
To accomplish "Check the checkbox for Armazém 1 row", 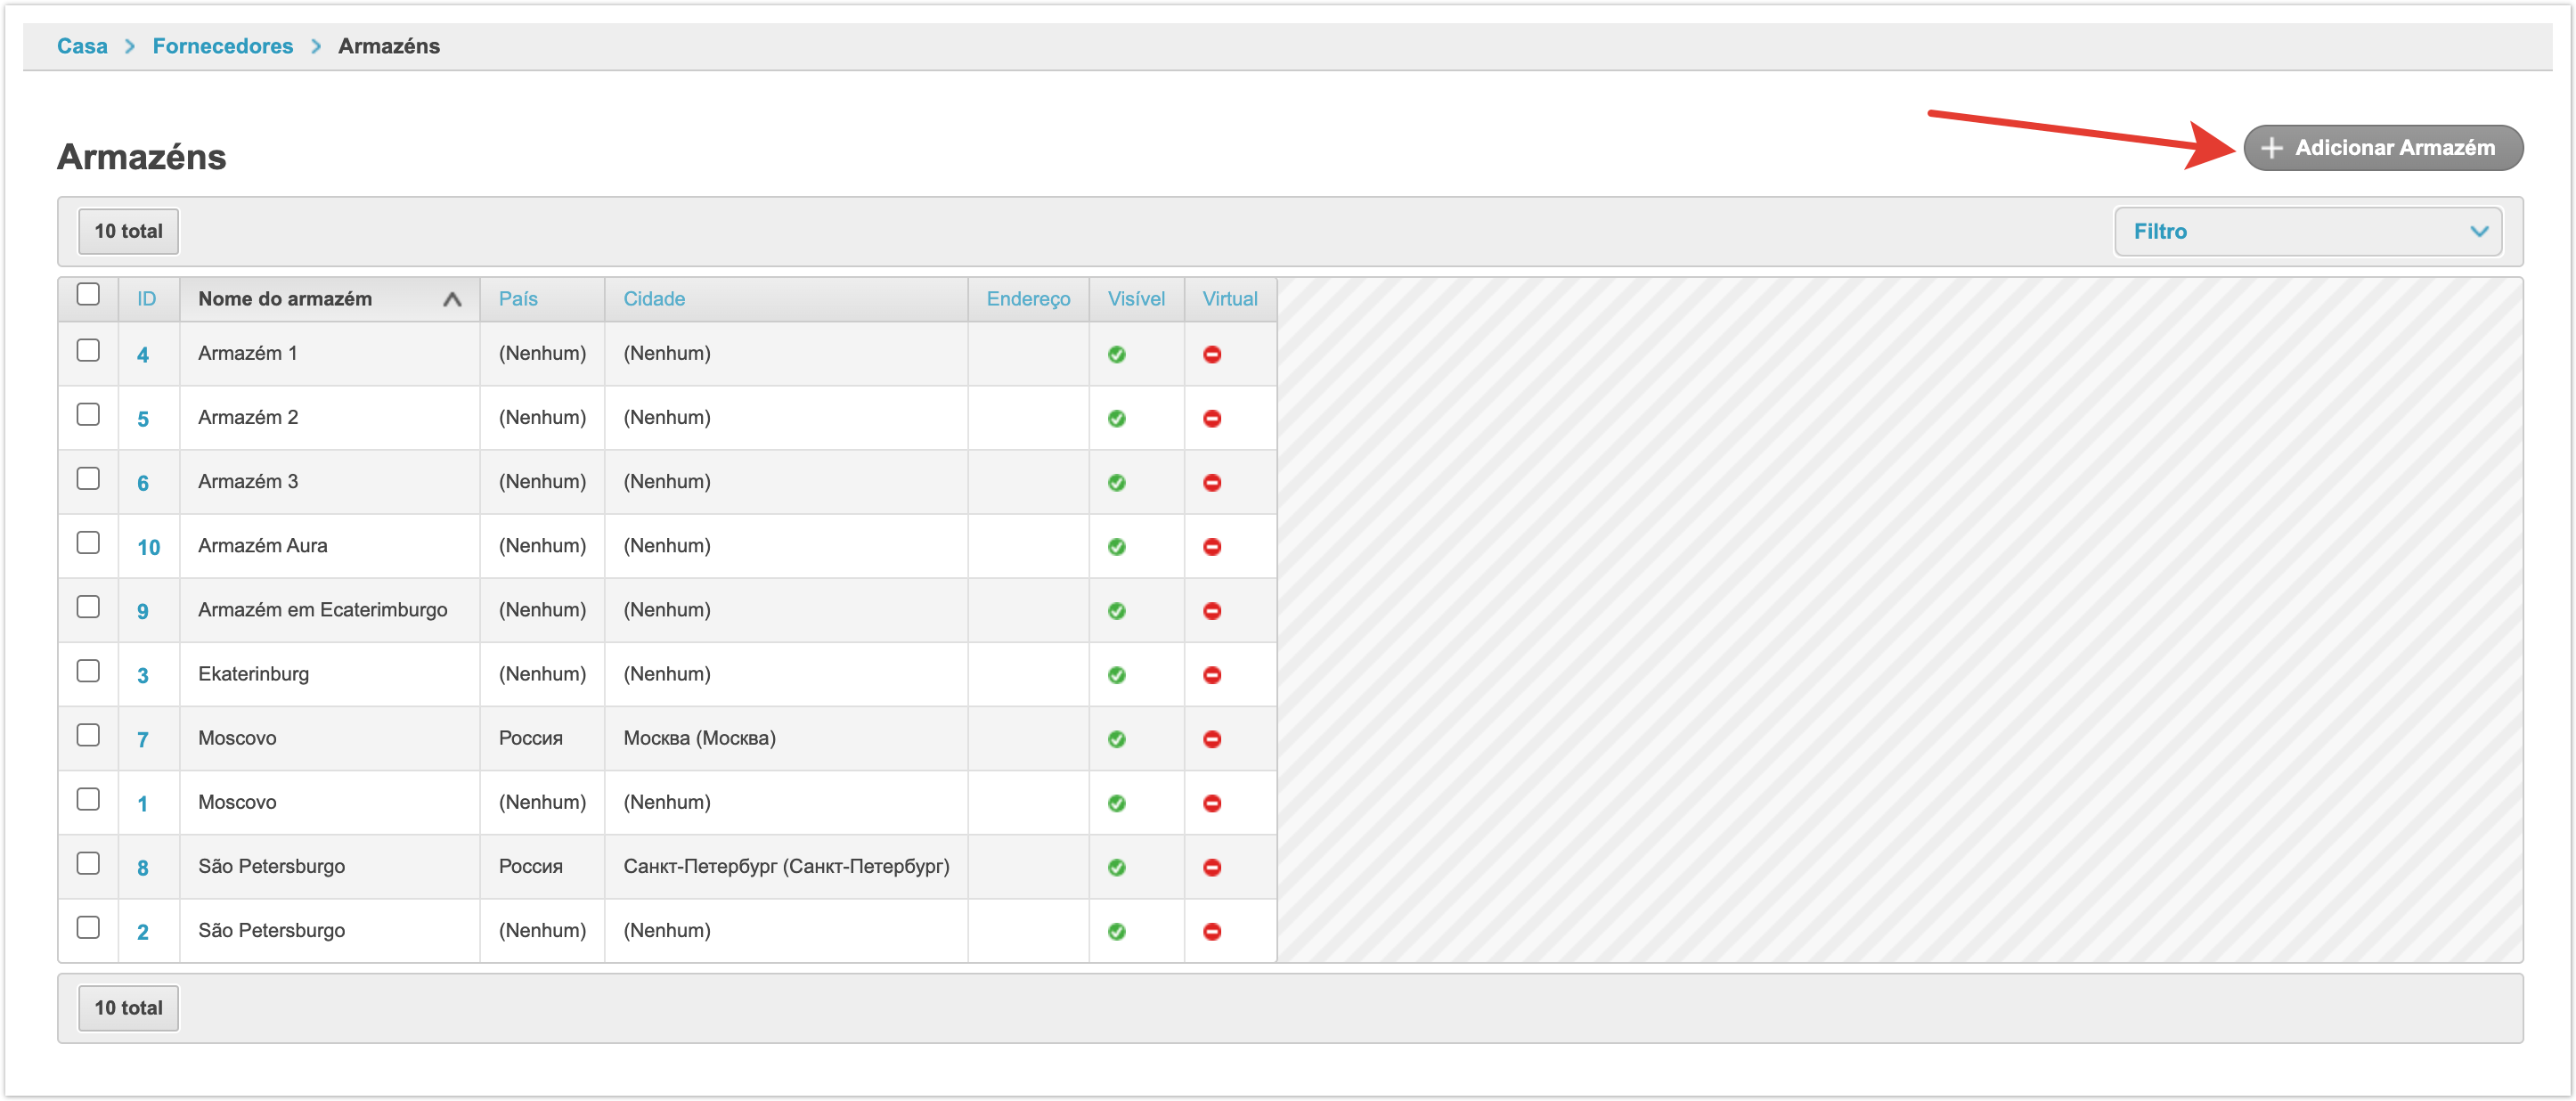I will 88,350.
